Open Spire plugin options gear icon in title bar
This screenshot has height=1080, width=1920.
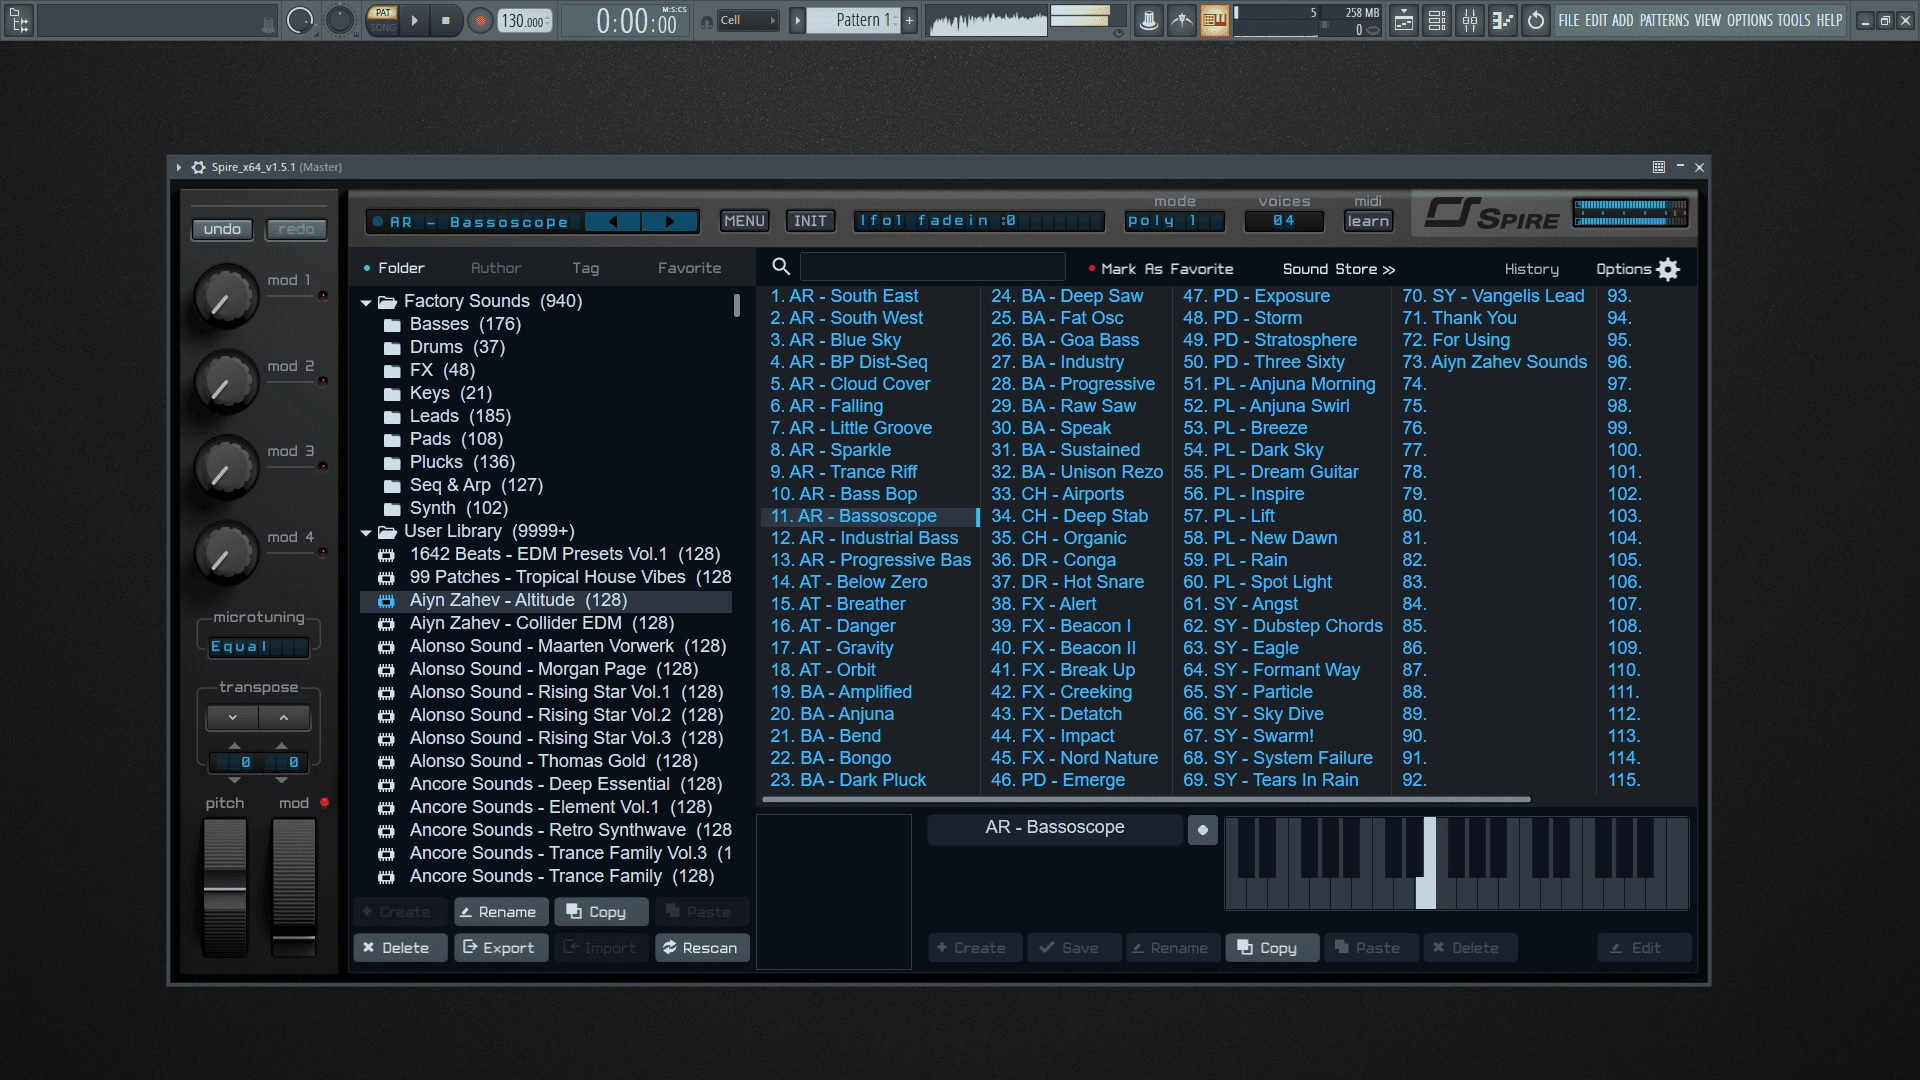click(198, 167)
